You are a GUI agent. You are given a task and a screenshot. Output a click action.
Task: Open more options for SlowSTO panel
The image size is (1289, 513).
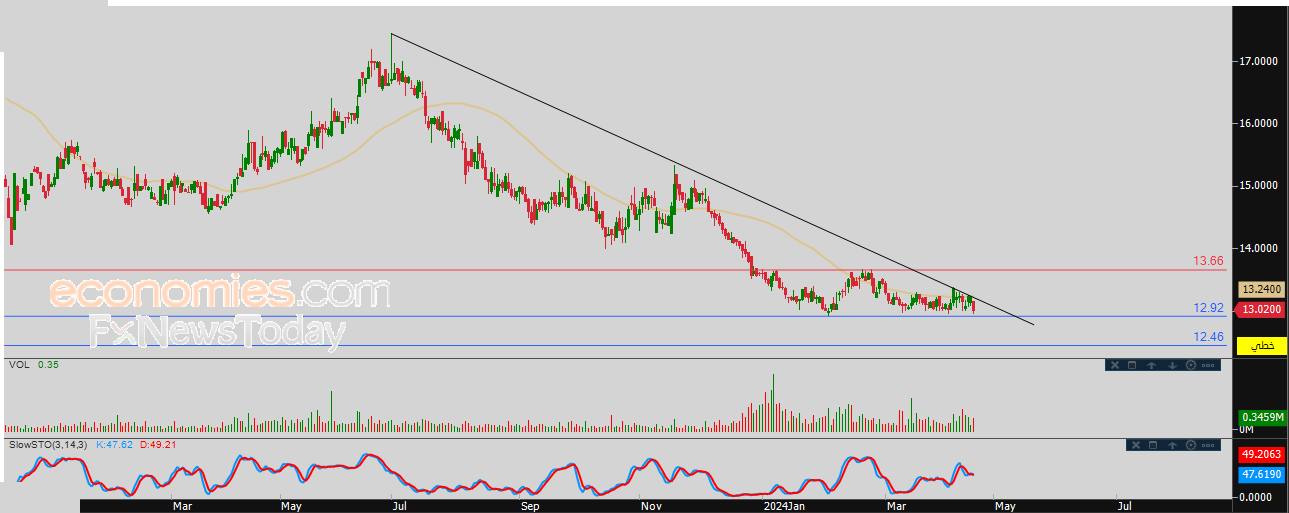click(1208, 445)
